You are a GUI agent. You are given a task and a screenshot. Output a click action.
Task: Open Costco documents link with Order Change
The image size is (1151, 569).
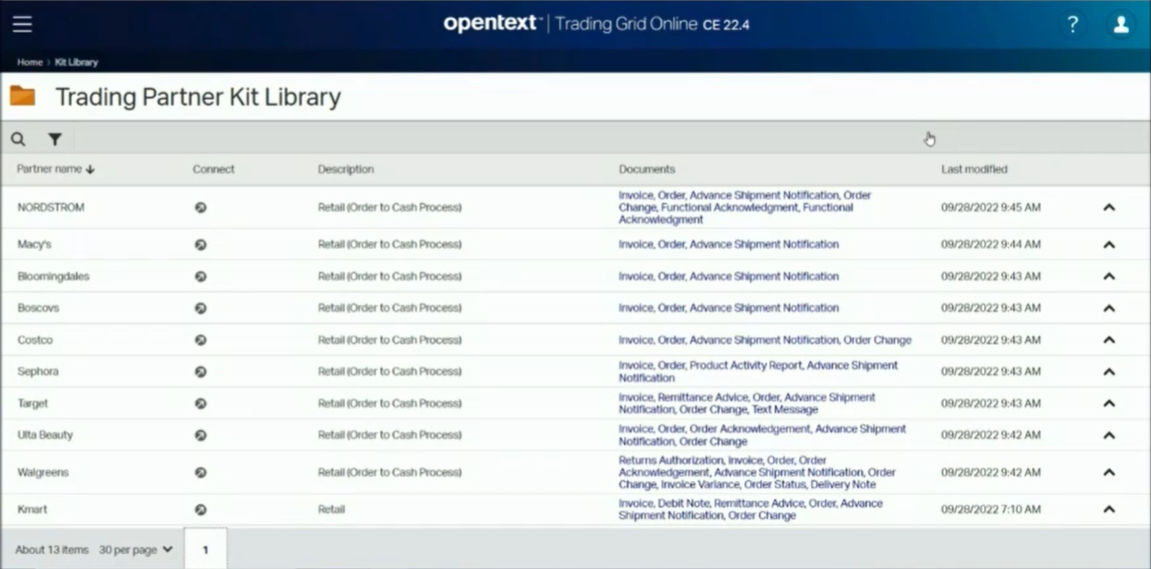click(765, 340)
